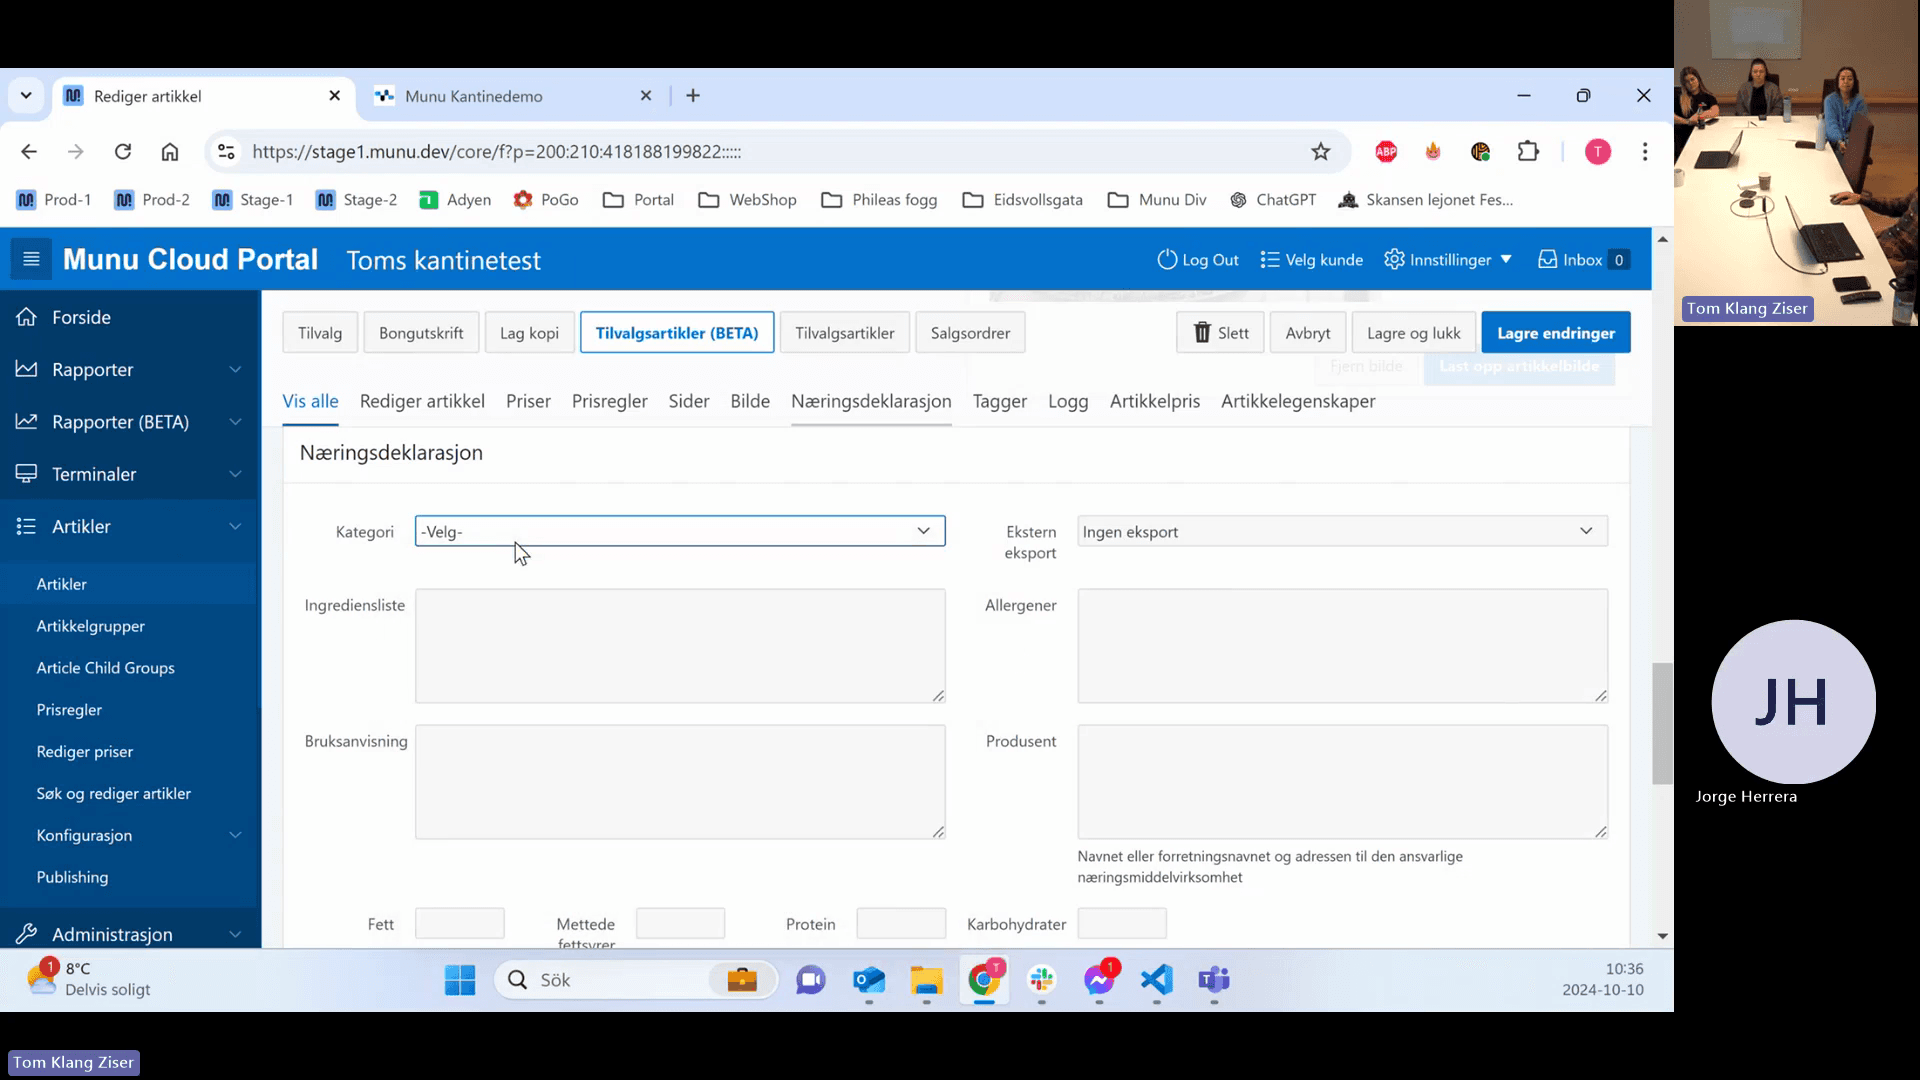
Task: Open Visual Studio Code from taskbar
Action: pos(1157,980)
